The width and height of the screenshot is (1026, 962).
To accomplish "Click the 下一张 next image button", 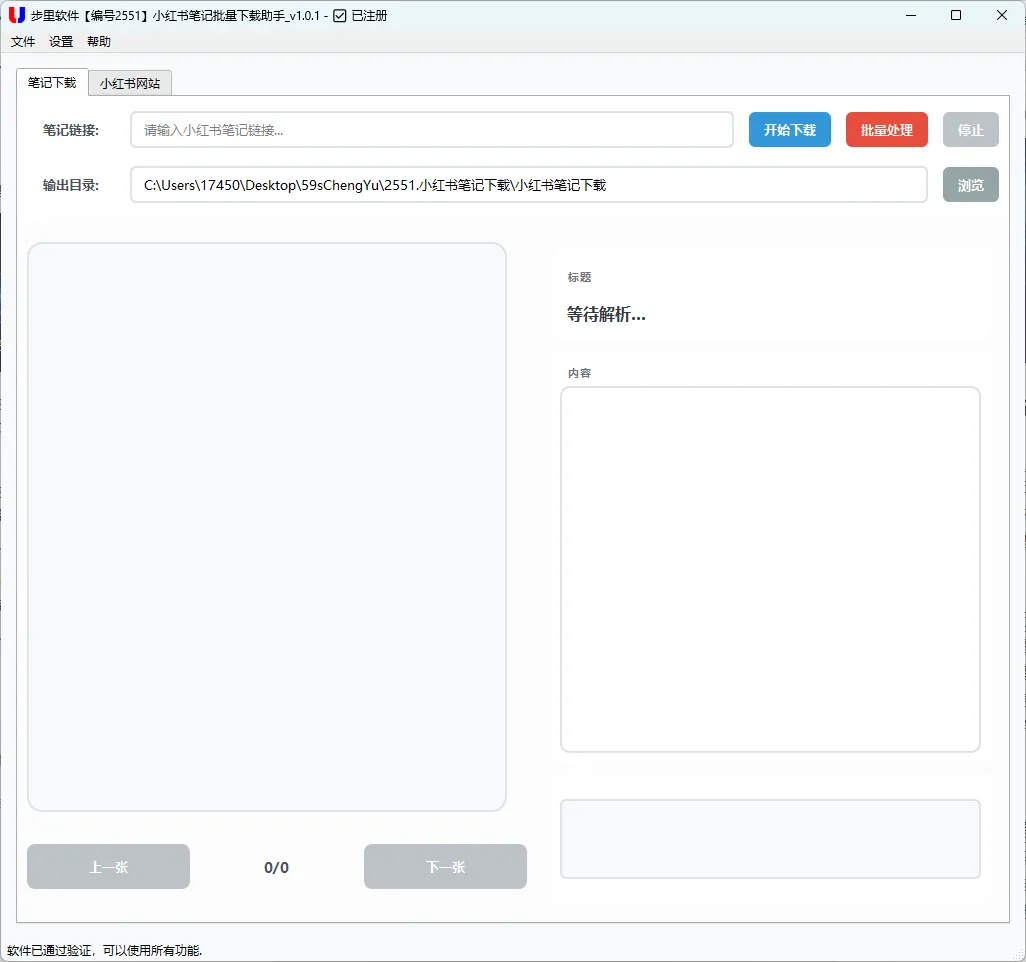I will coord(446,866).
